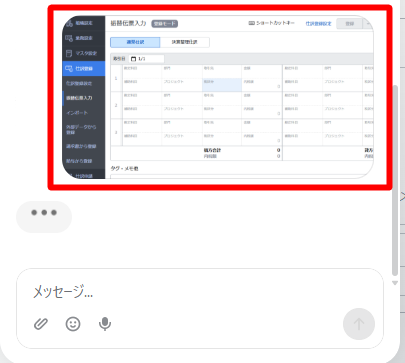Screen dimensions: 405x363
Task: Expand the dropdown arrow beside the 登録 button
Action: (x=368, y=24)
